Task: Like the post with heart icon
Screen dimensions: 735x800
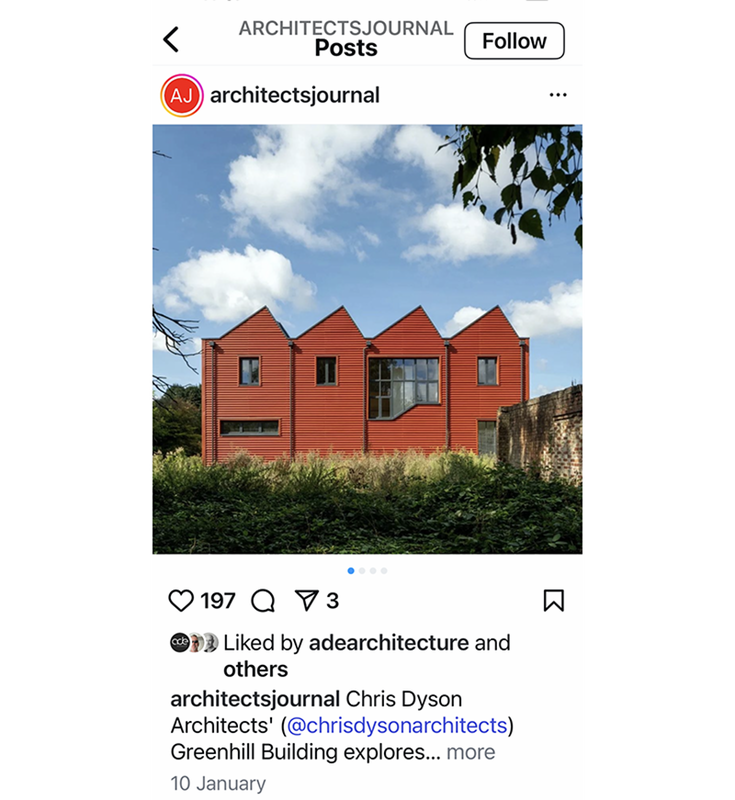Action: tap(181, 601)
